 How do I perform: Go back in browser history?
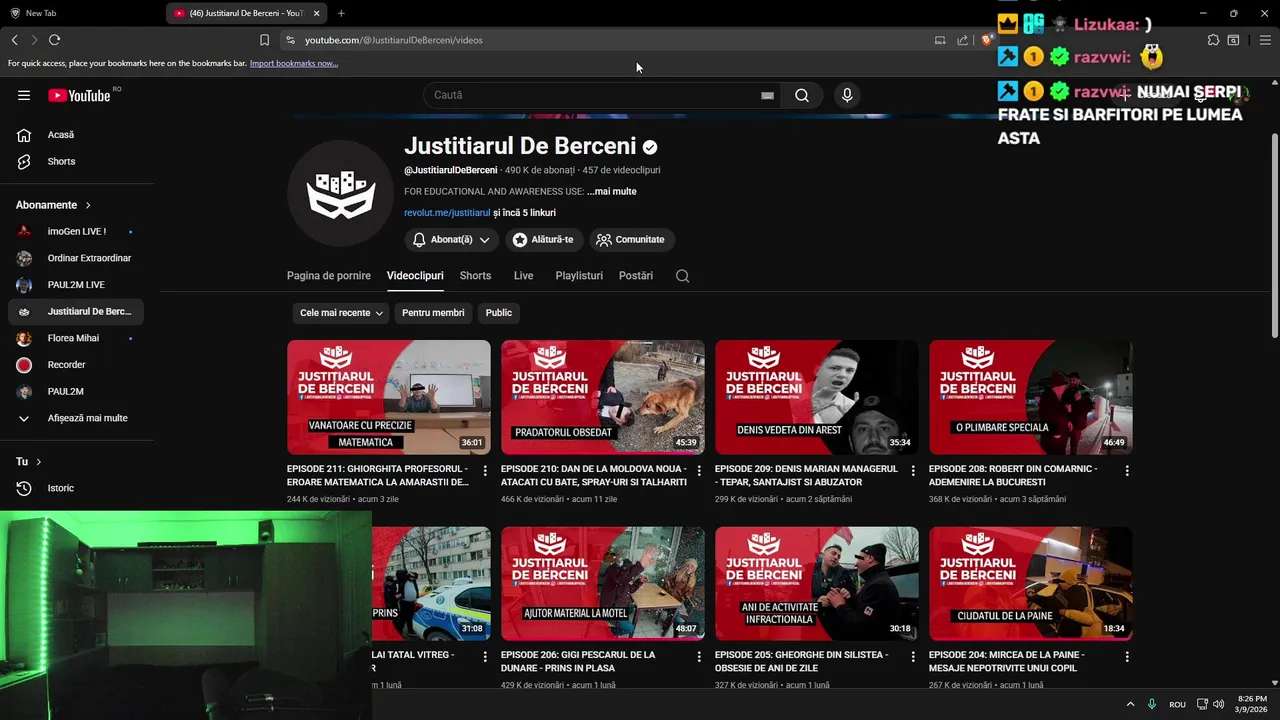click(x=14, y=40)
